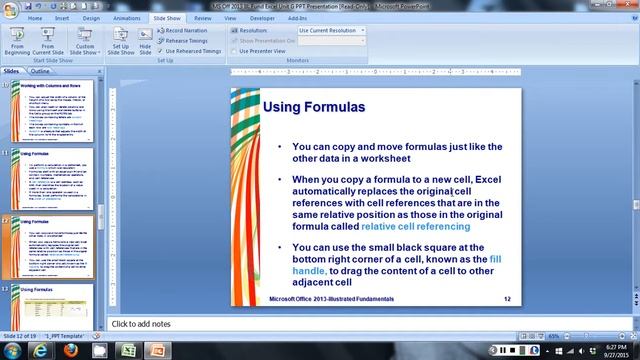Close the slides/outline pane

coord(100,71)
